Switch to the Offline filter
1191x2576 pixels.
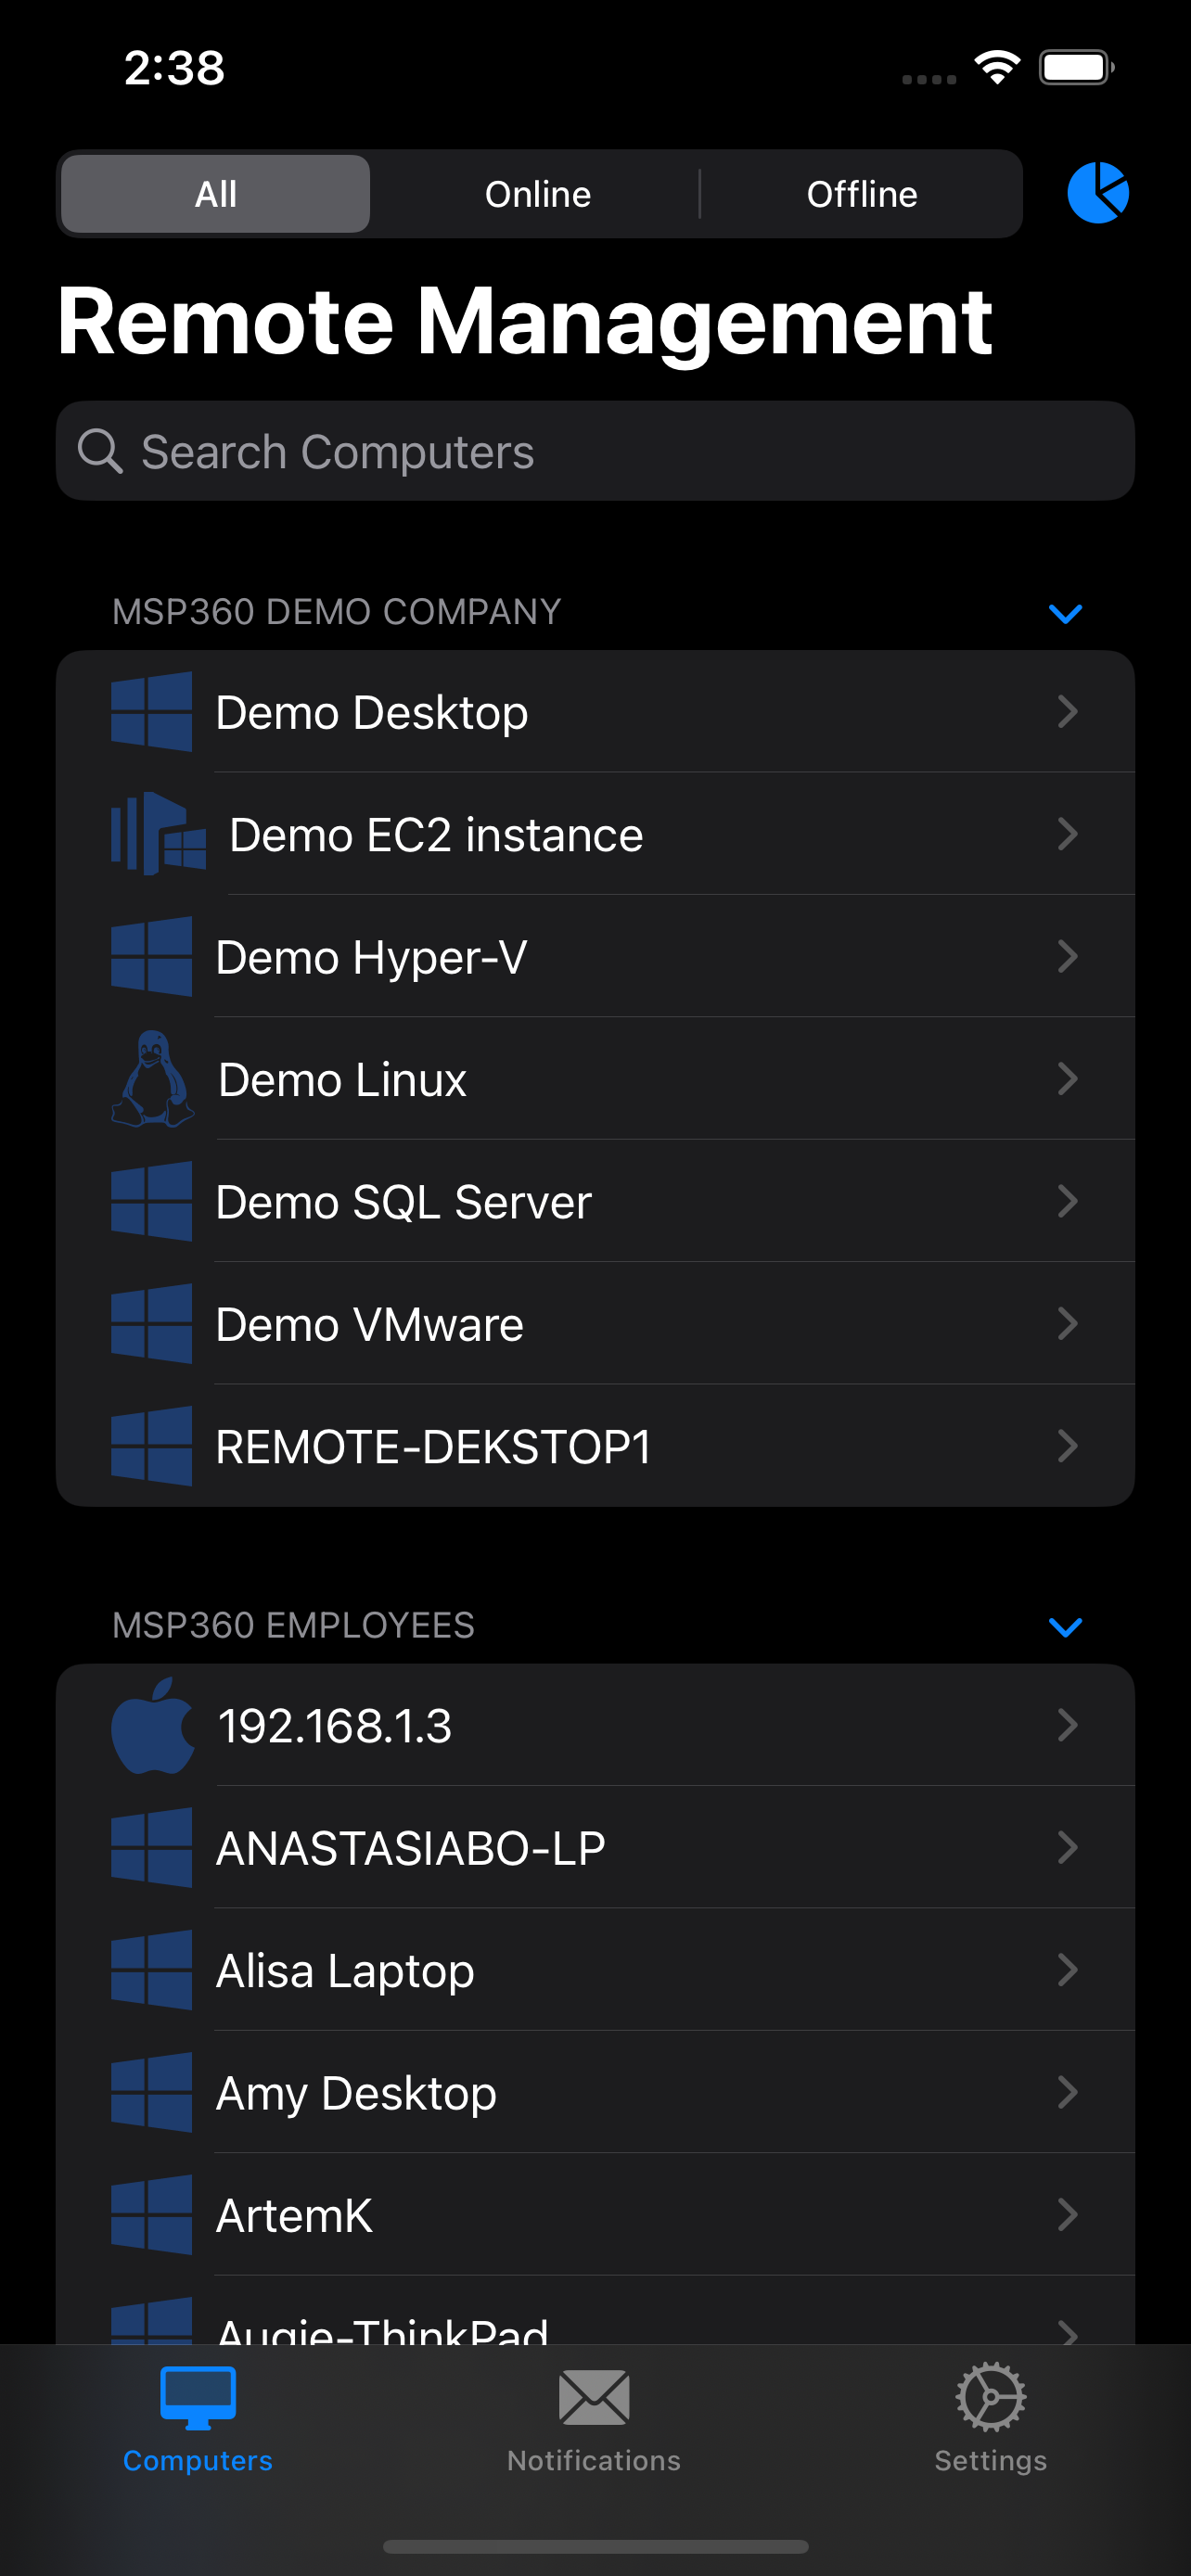tap(862, 194)
